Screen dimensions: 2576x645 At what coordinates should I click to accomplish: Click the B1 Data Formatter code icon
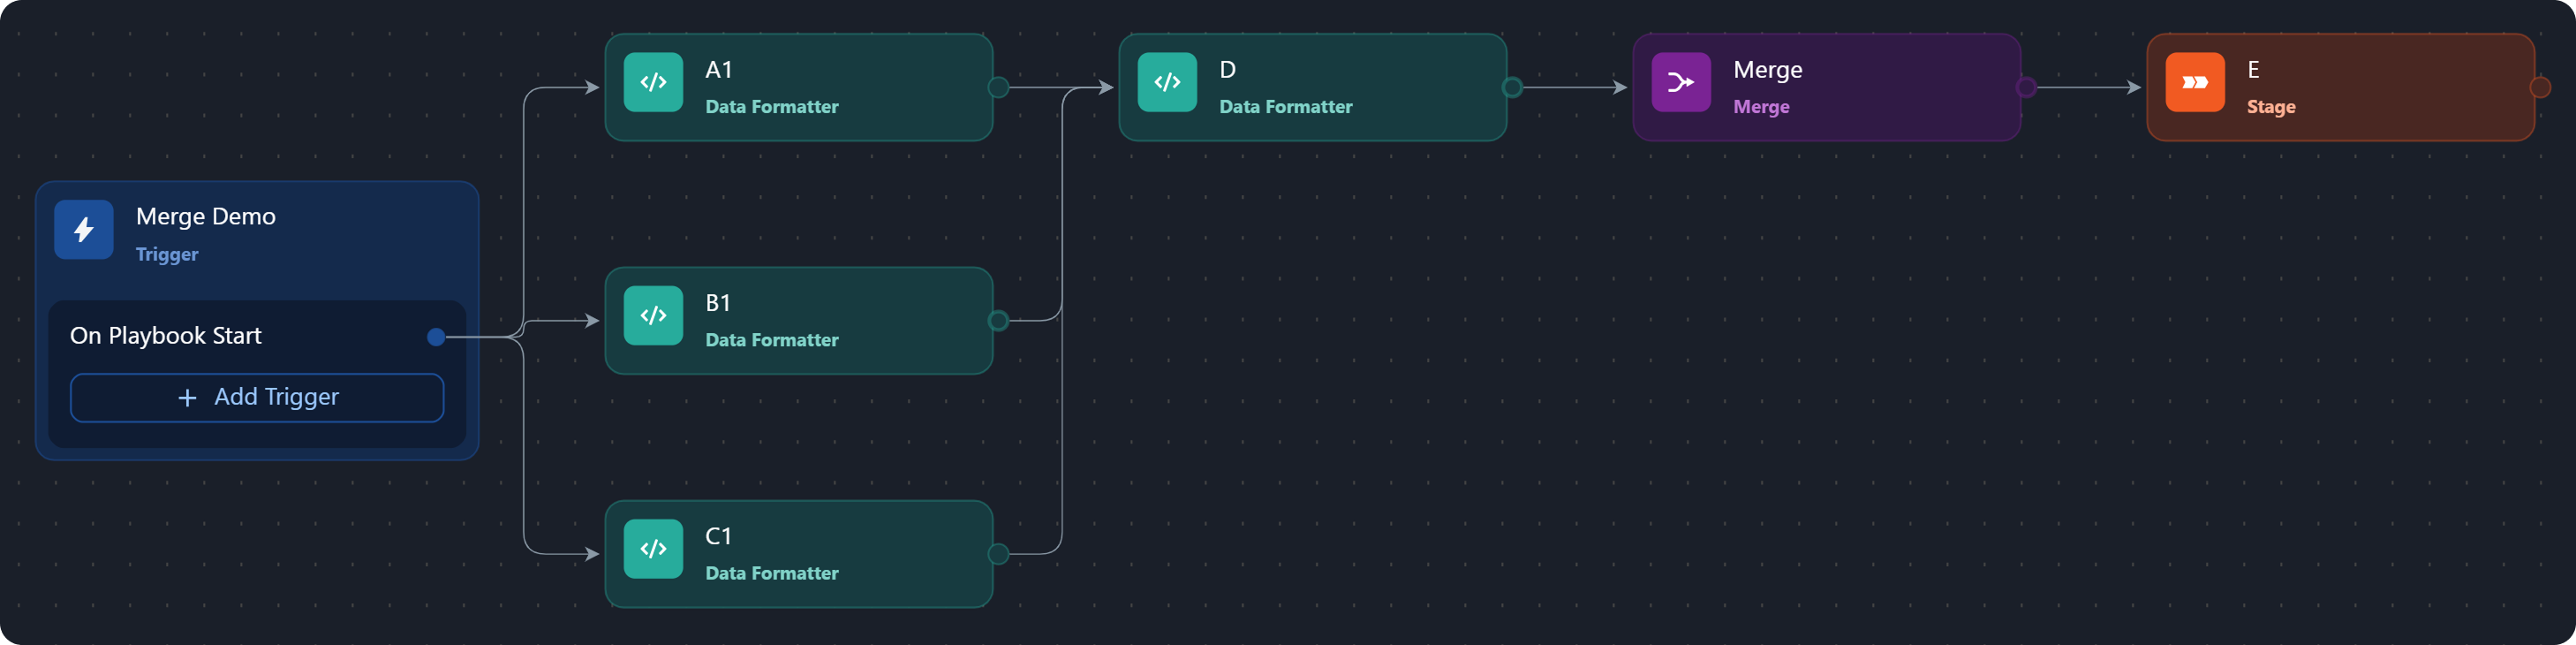[x=653, y=316]
